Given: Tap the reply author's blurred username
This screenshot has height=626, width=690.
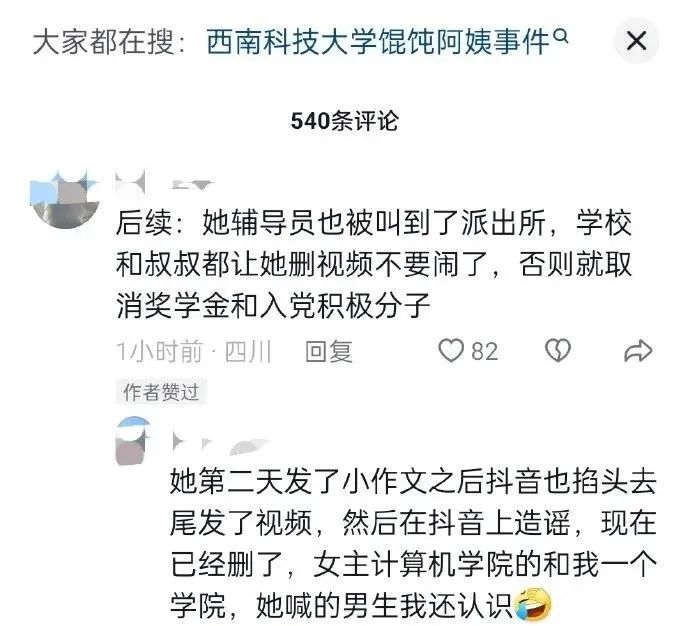Looking at the screenshot, I should click(220, 443).
